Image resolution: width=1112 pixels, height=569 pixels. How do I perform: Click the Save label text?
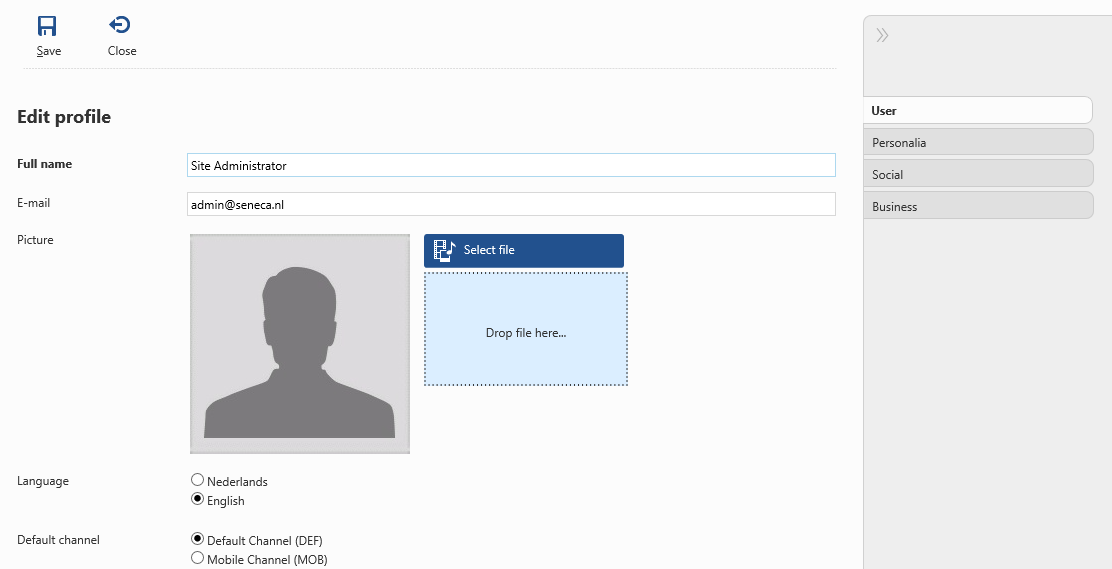[x=49, y=51]
